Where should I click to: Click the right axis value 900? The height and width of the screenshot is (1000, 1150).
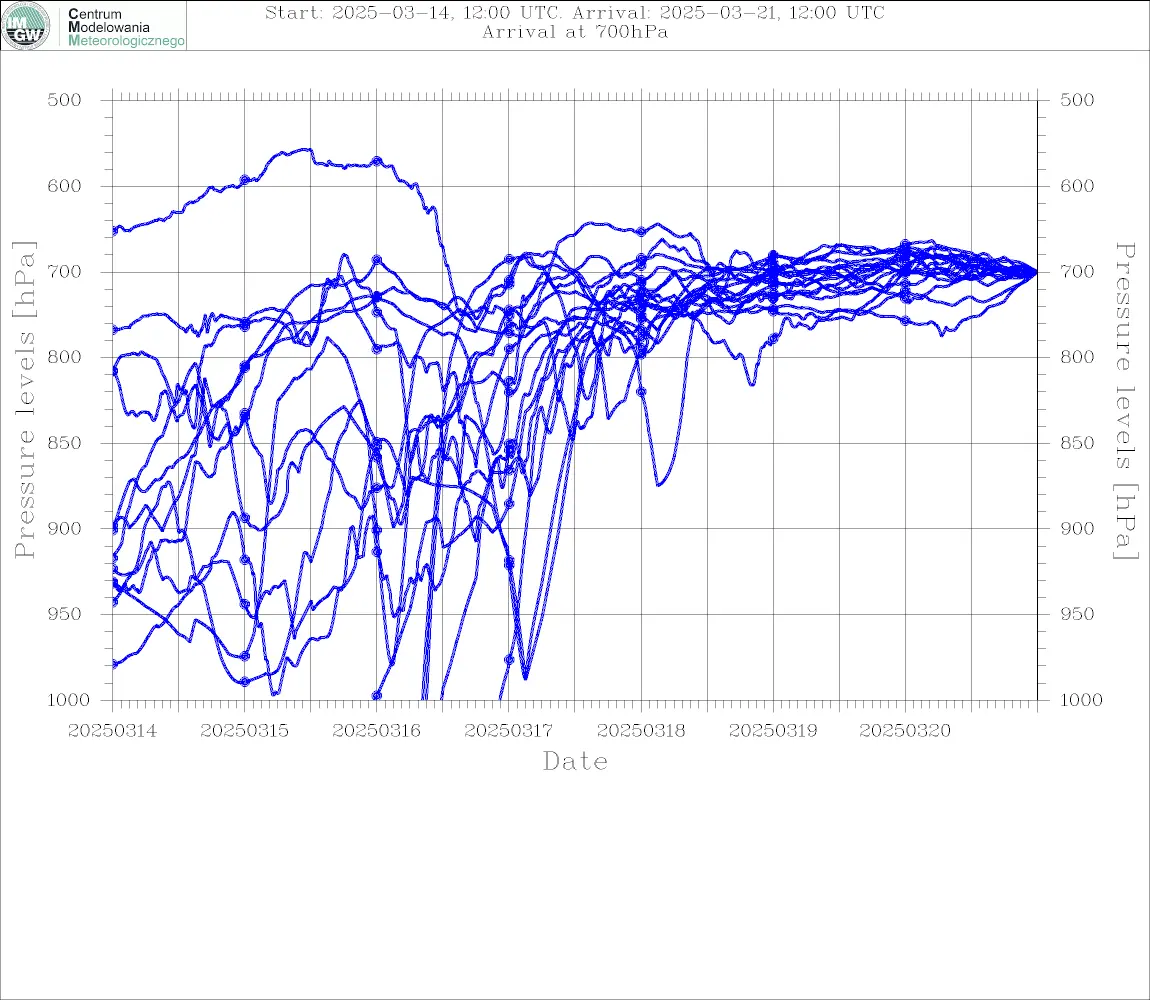tap(1077, 528)
